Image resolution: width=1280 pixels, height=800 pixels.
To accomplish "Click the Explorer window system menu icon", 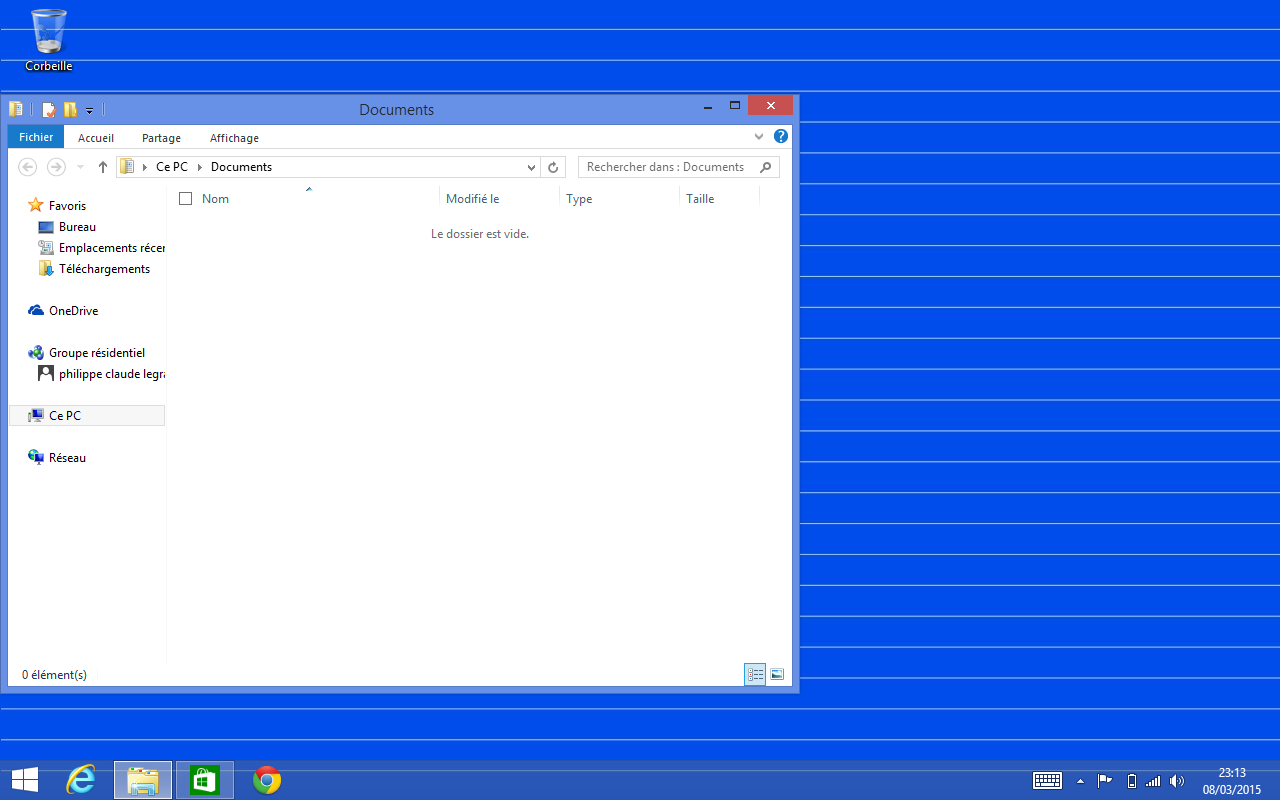I will tap(16, 109).
